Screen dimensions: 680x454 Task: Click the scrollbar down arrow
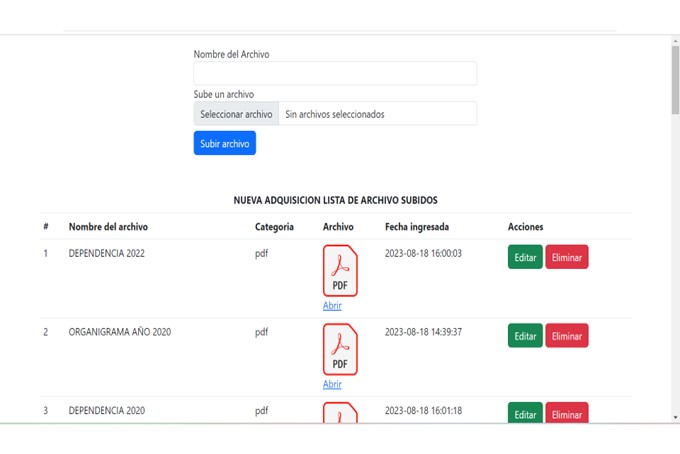click(675, 416)
